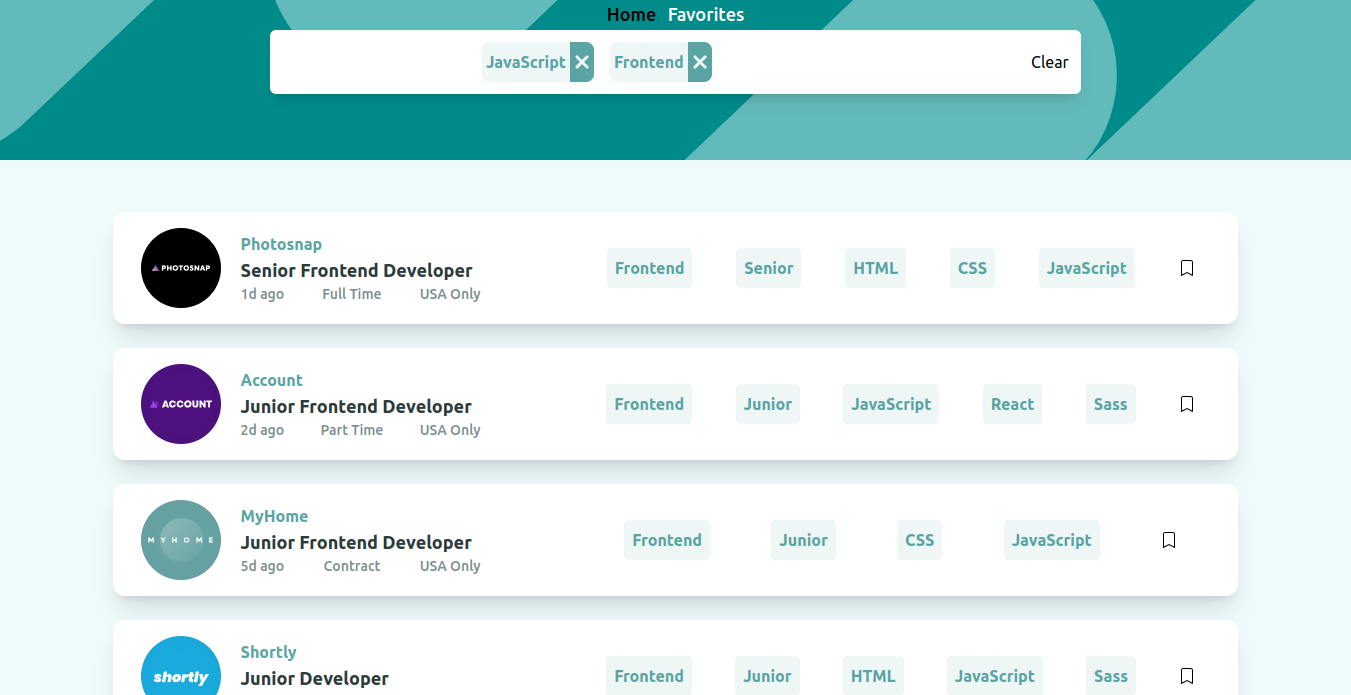Open the Home navigation link
The image size is (1351, 695).
[631, 15]
